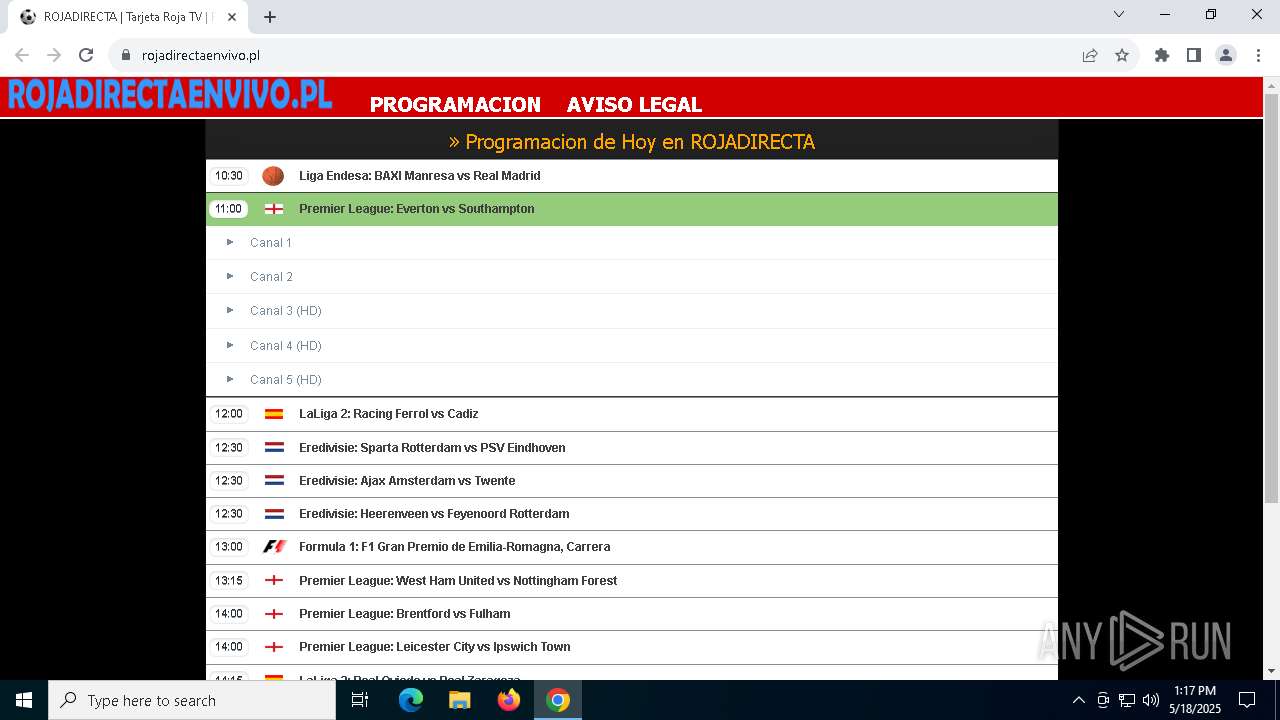Expand Canal 4 (HD) stream option
The image size is (1280, 720).
coord(631,346)
